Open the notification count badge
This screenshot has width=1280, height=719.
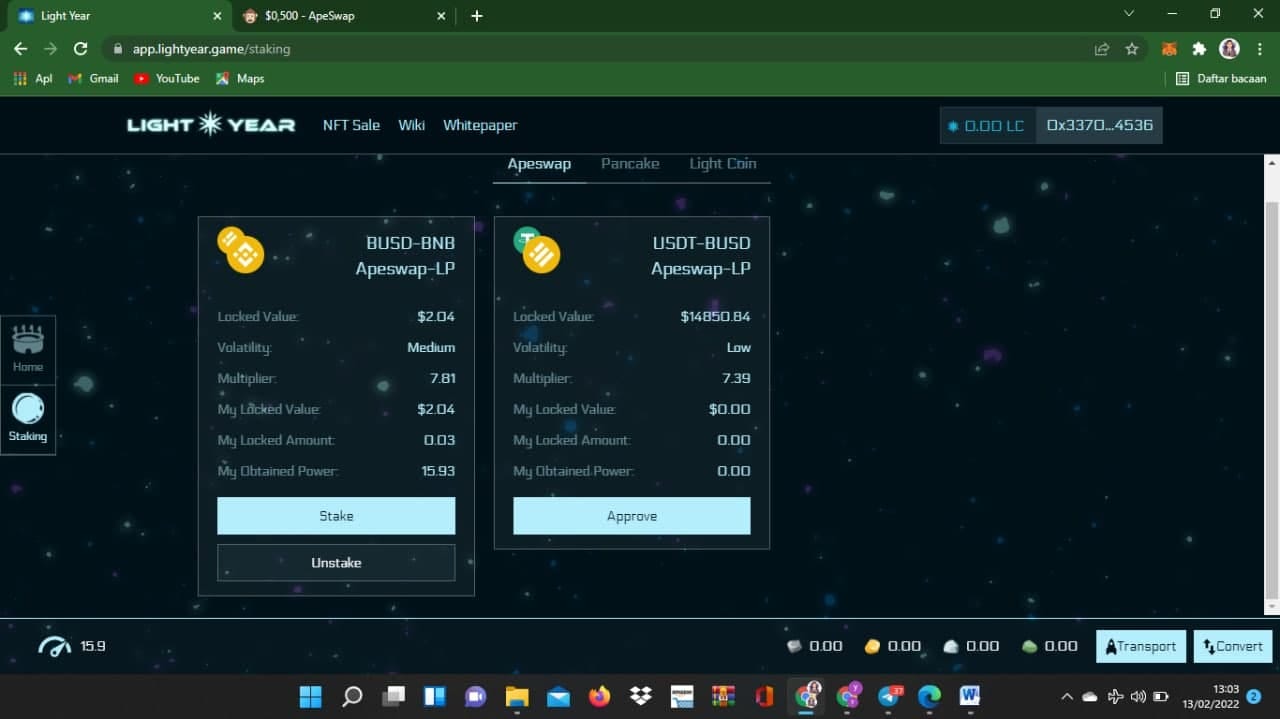click(x=1254, y=696)
